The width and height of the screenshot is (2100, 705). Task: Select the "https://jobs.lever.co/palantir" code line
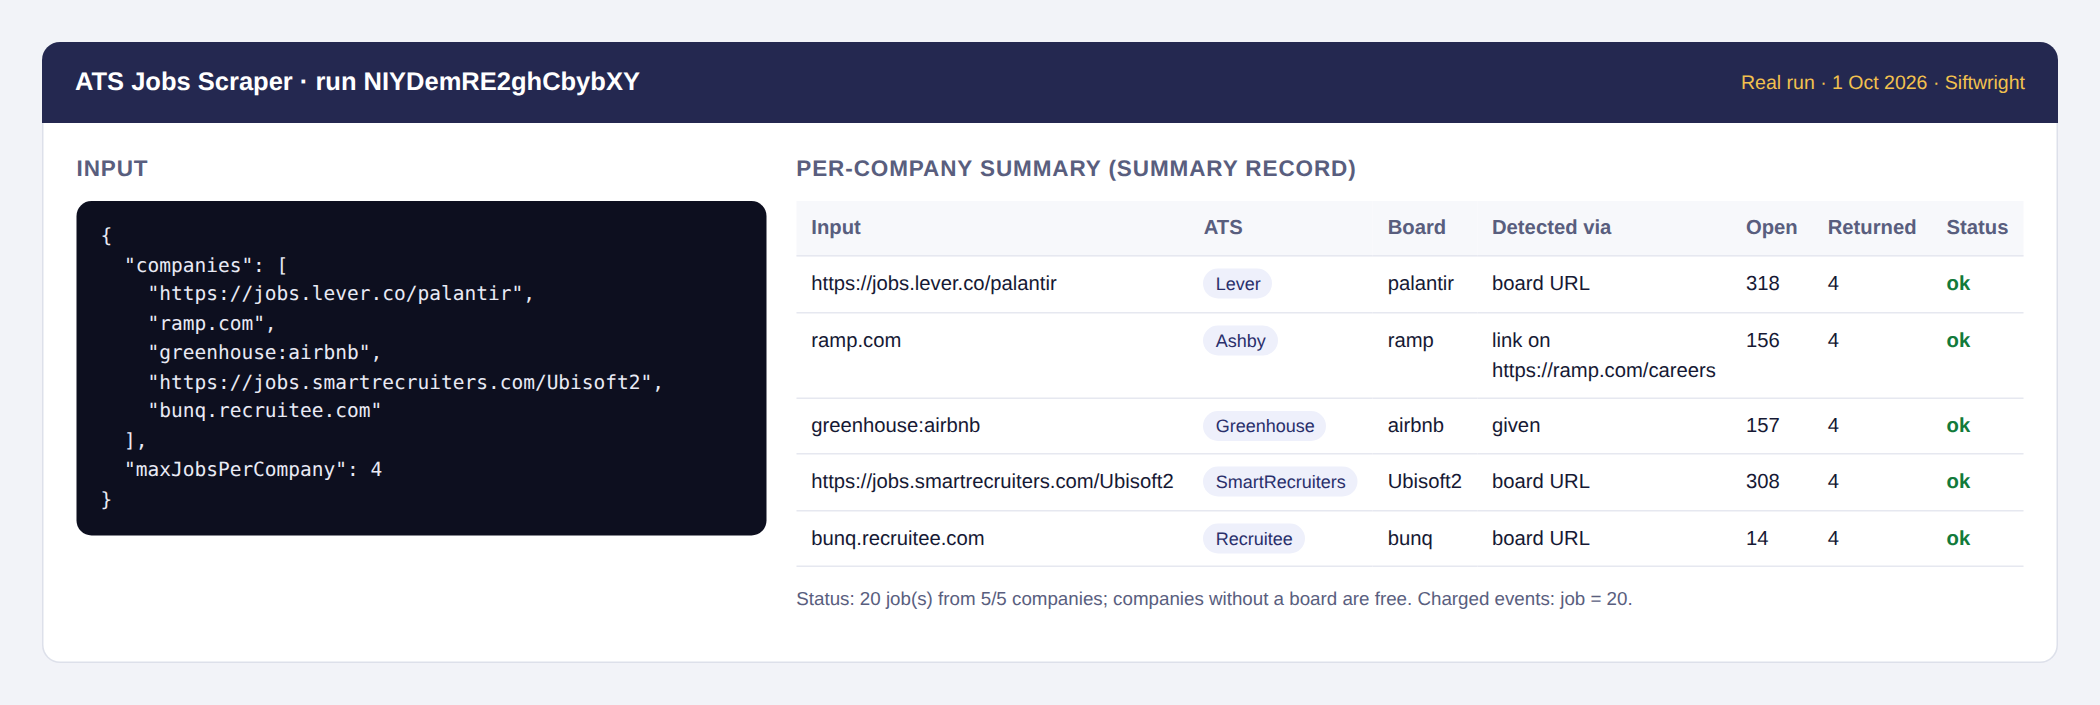pyautogui.click(x=341, y=294)
